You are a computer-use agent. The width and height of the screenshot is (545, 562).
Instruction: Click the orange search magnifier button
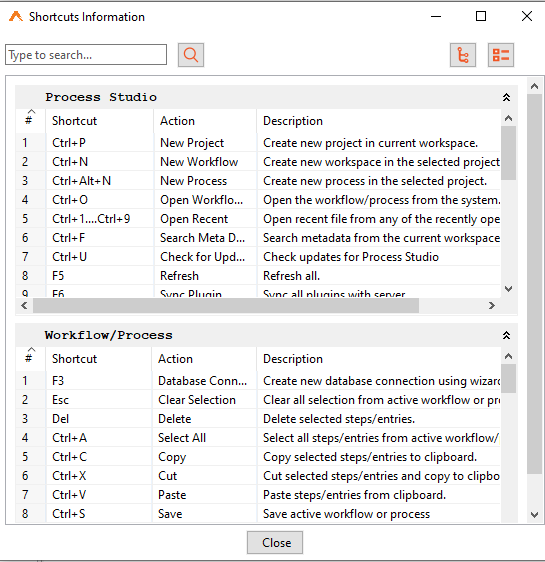pos(191,55)
